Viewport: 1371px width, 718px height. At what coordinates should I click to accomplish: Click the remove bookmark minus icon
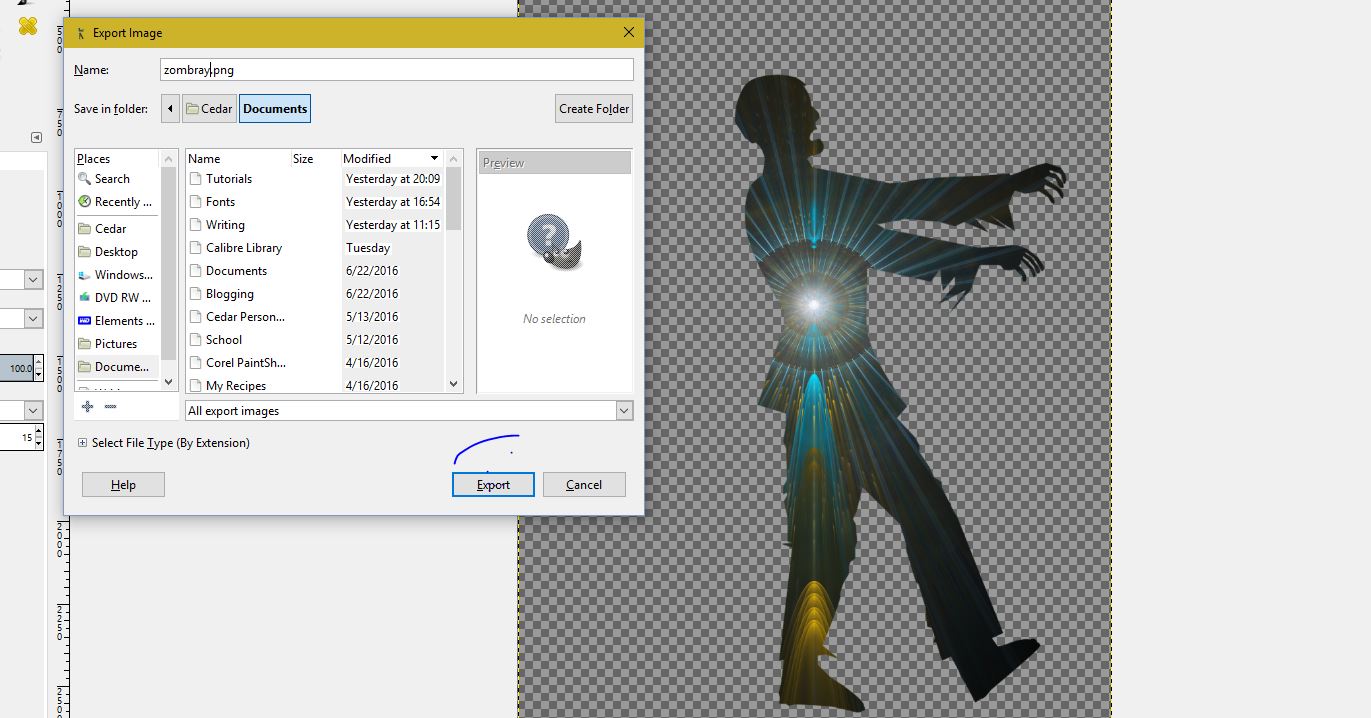click(110, 406)
